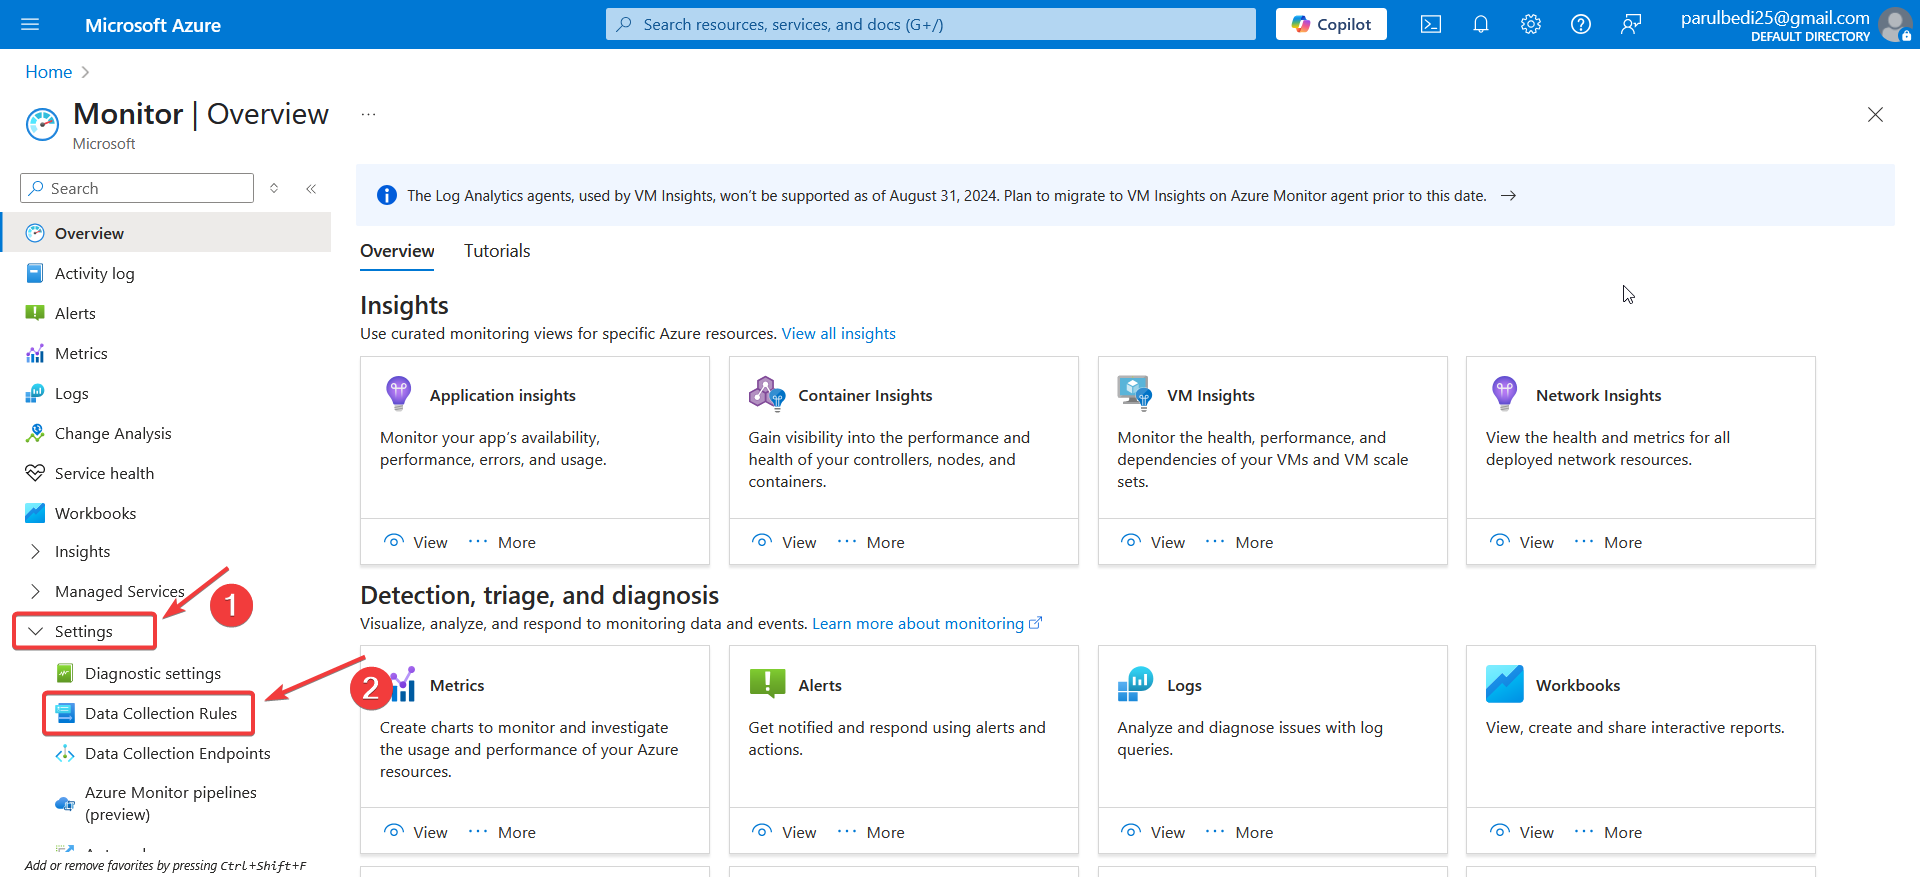Collapse the Settings sidebar group
1920x877 pixels.
[x=35, y=631]
